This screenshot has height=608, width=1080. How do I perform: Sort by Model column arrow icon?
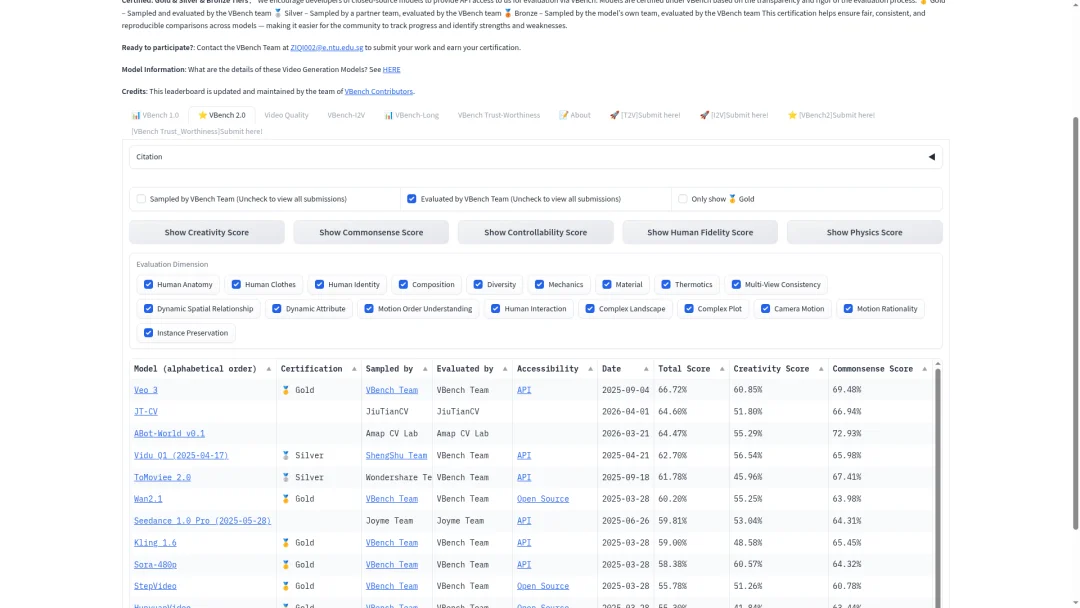[269, 369]
